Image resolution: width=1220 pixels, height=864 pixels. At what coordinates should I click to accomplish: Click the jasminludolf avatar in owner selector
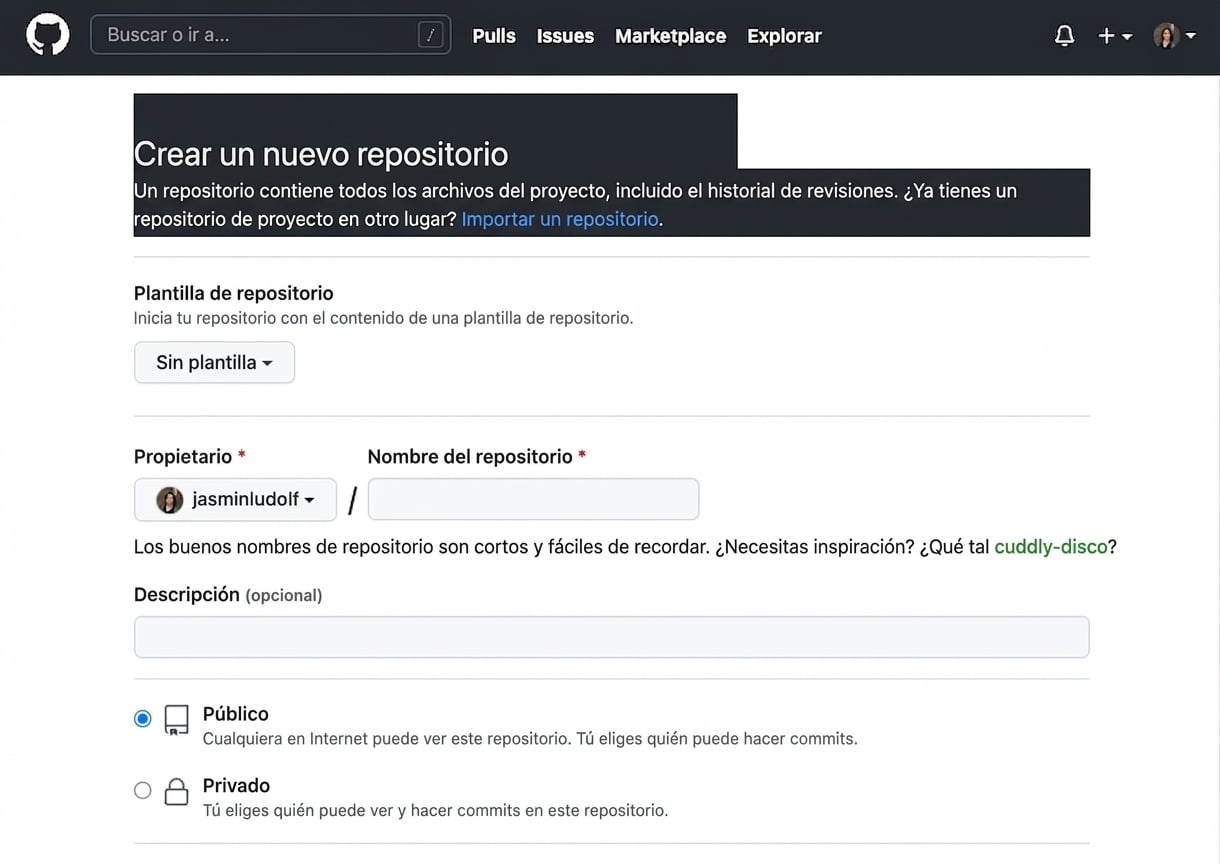tap(170, 499)
